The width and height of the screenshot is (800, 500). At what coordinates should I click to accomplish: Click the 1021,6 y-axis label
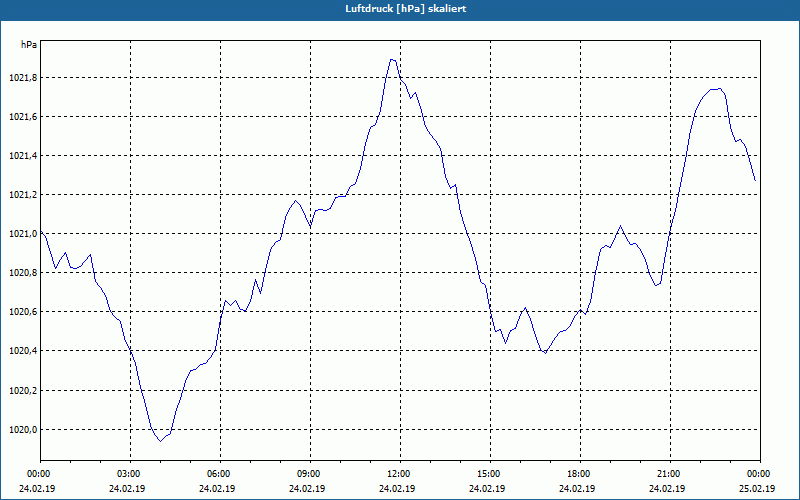23,117
